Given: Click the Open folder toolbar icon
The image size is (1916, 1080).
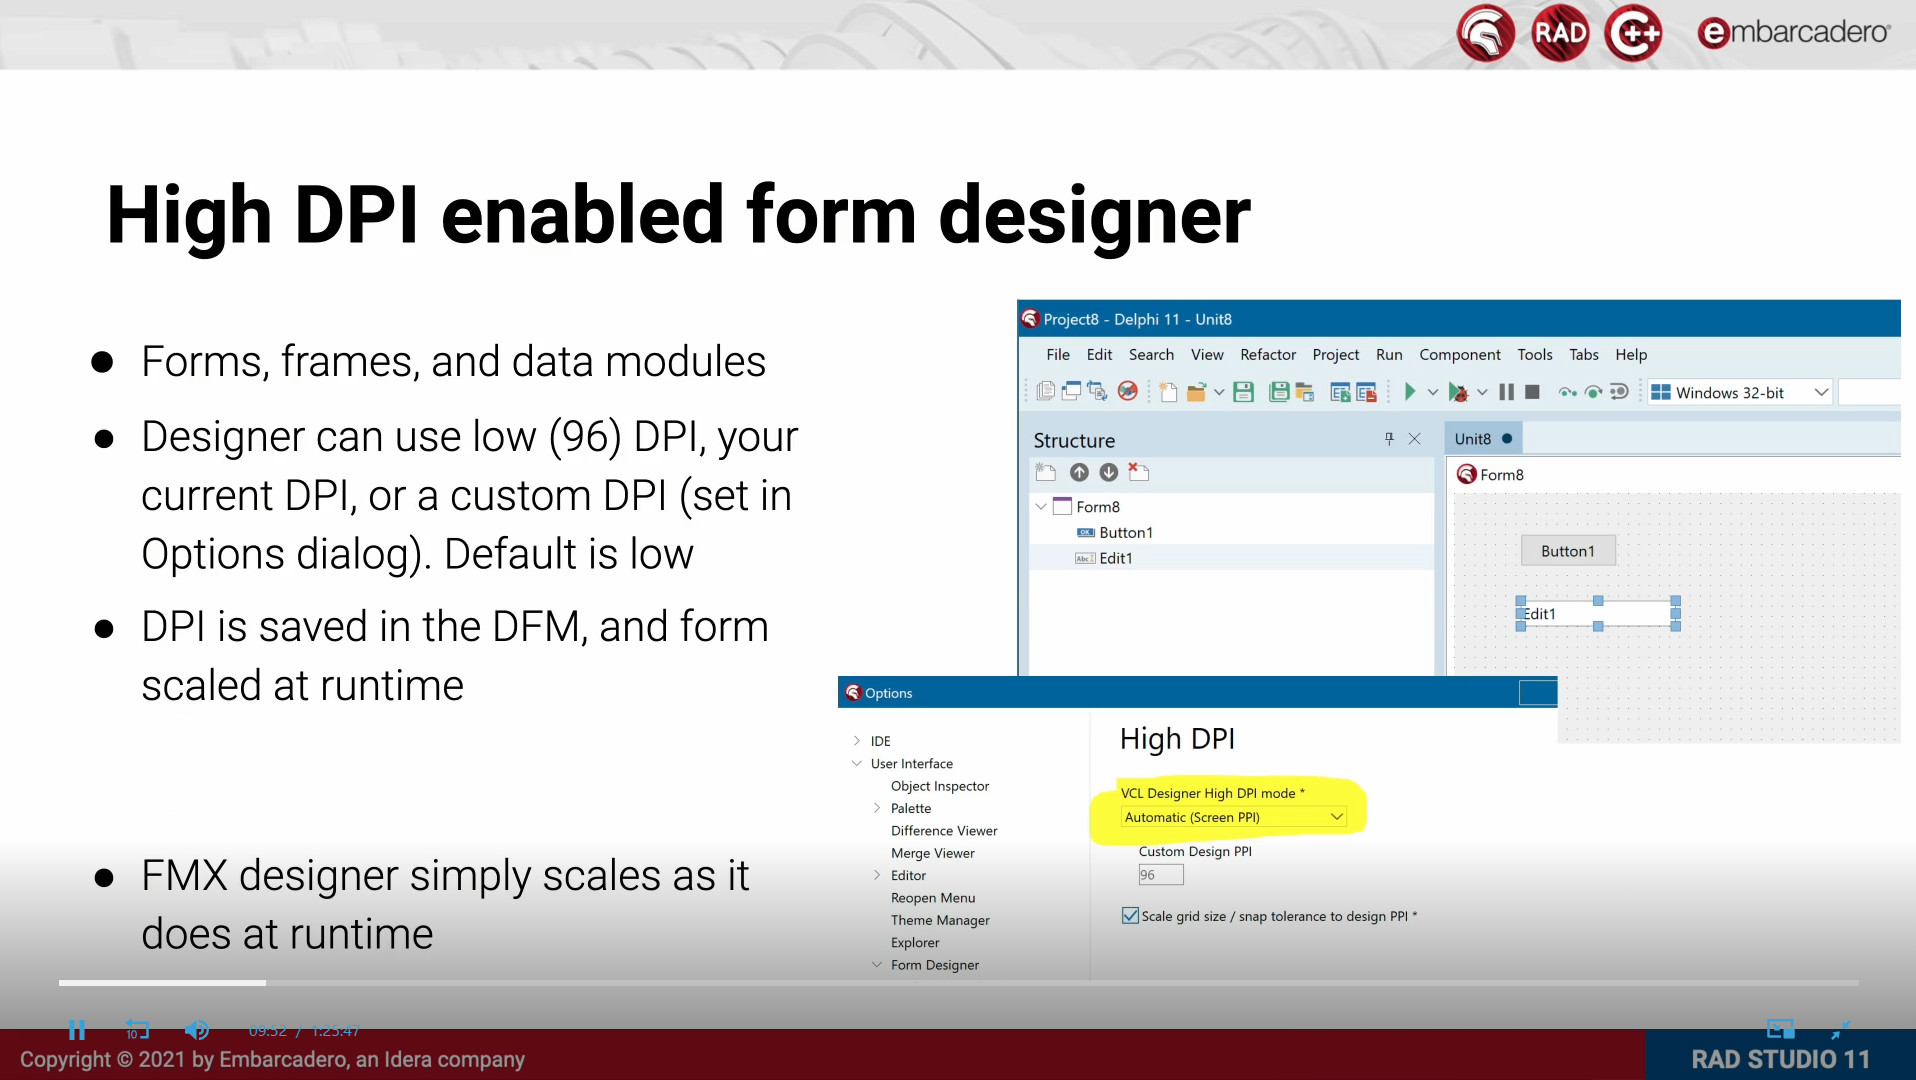Looking at the screenshot, I should pos(1196,391).
